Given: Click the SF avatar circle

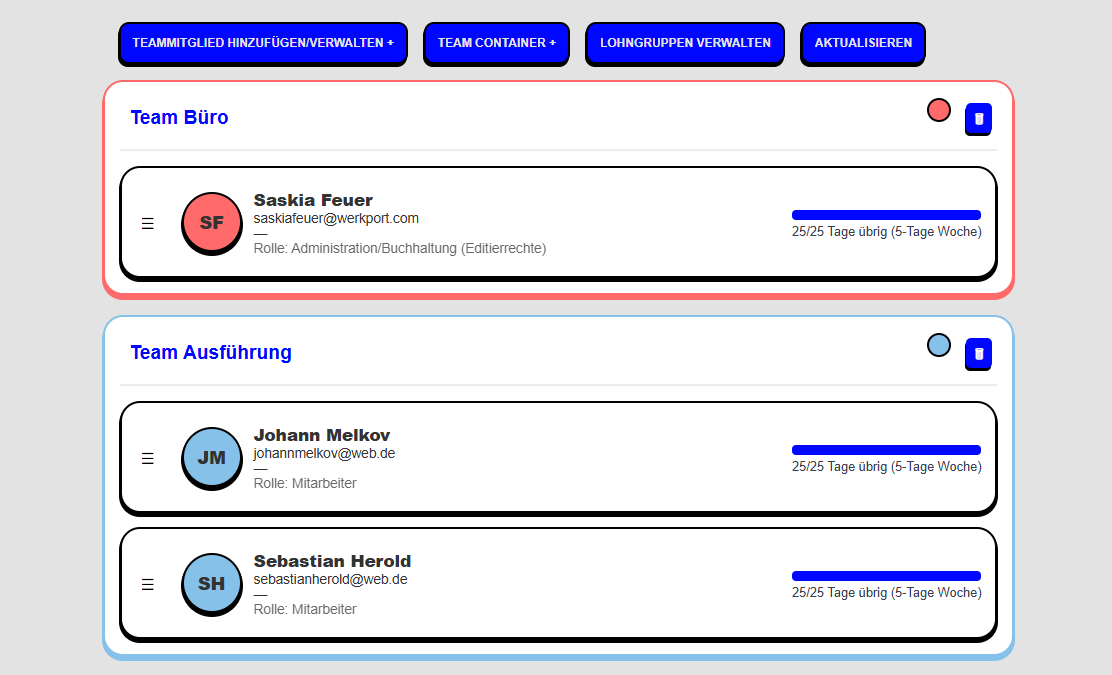Looking at the screenshot, I should (212, 223).
